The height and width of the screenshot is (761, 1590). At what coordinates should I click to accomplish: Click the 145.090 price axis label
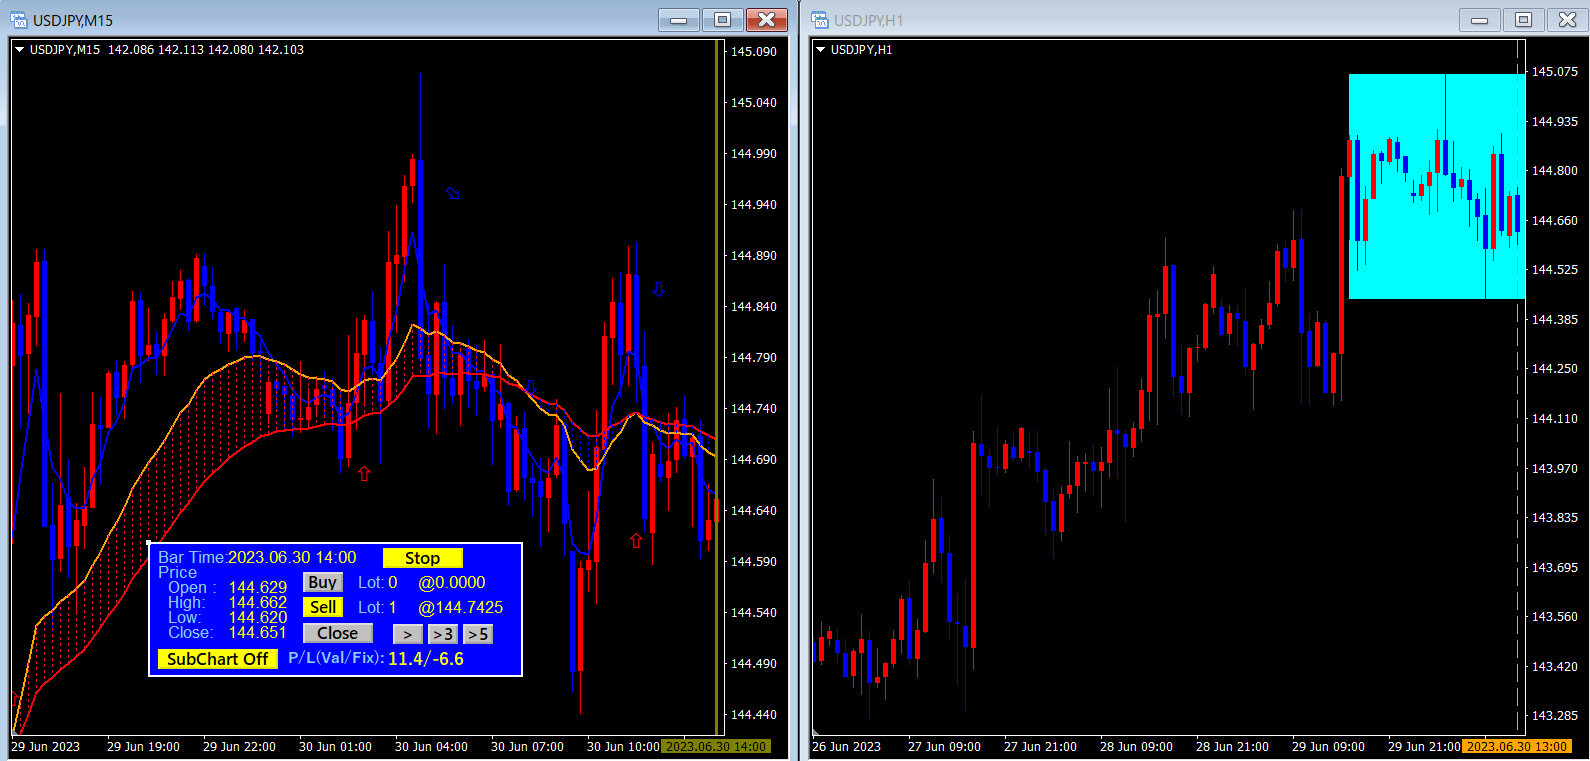pos(754,51)
